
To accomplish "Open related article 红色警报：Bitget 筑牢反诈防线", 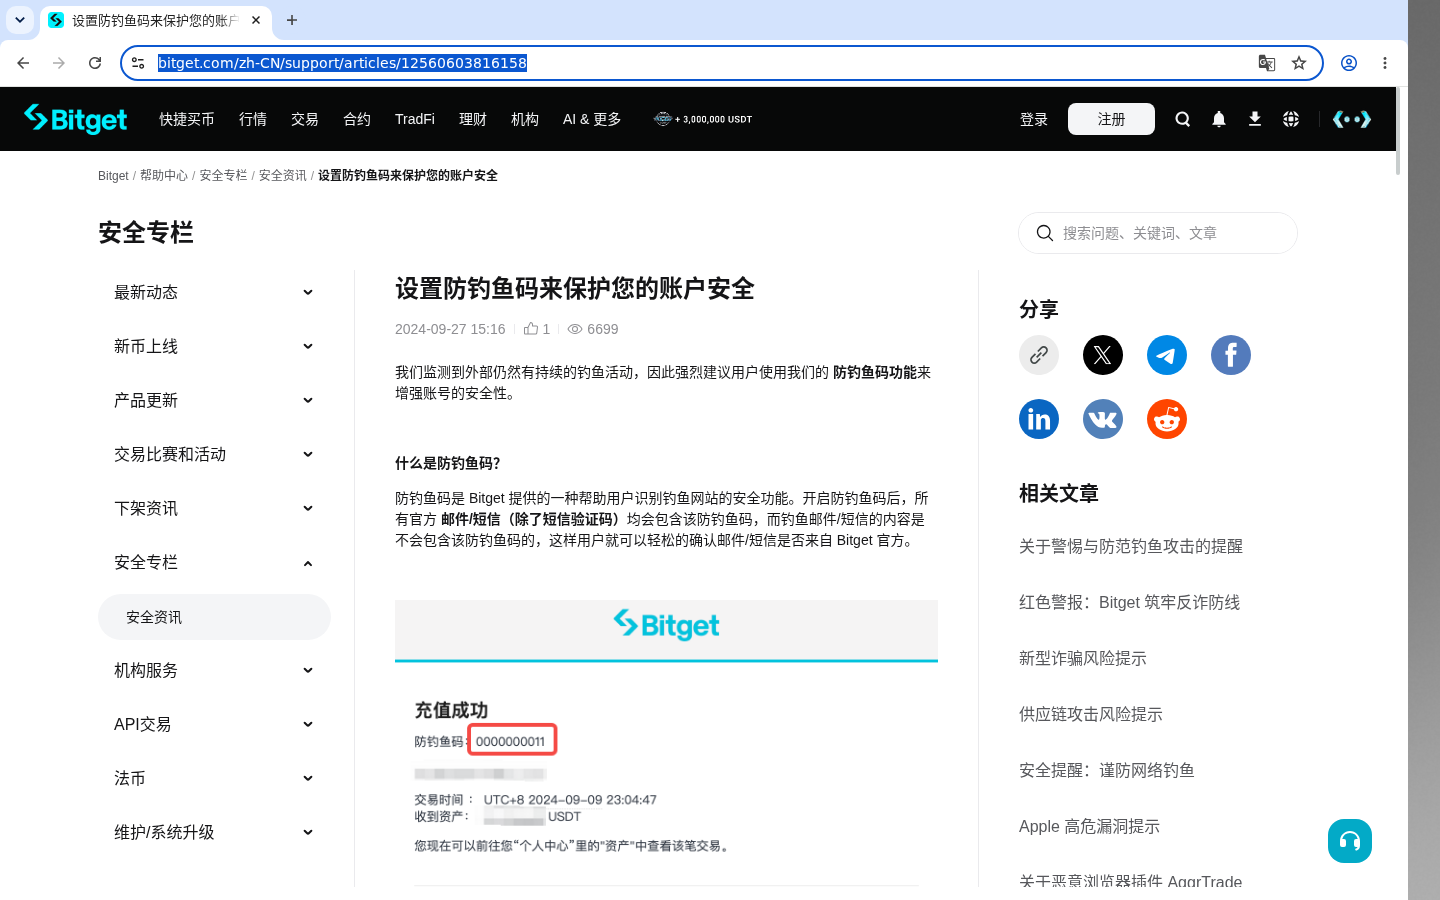I will (x=1129, y=602).
